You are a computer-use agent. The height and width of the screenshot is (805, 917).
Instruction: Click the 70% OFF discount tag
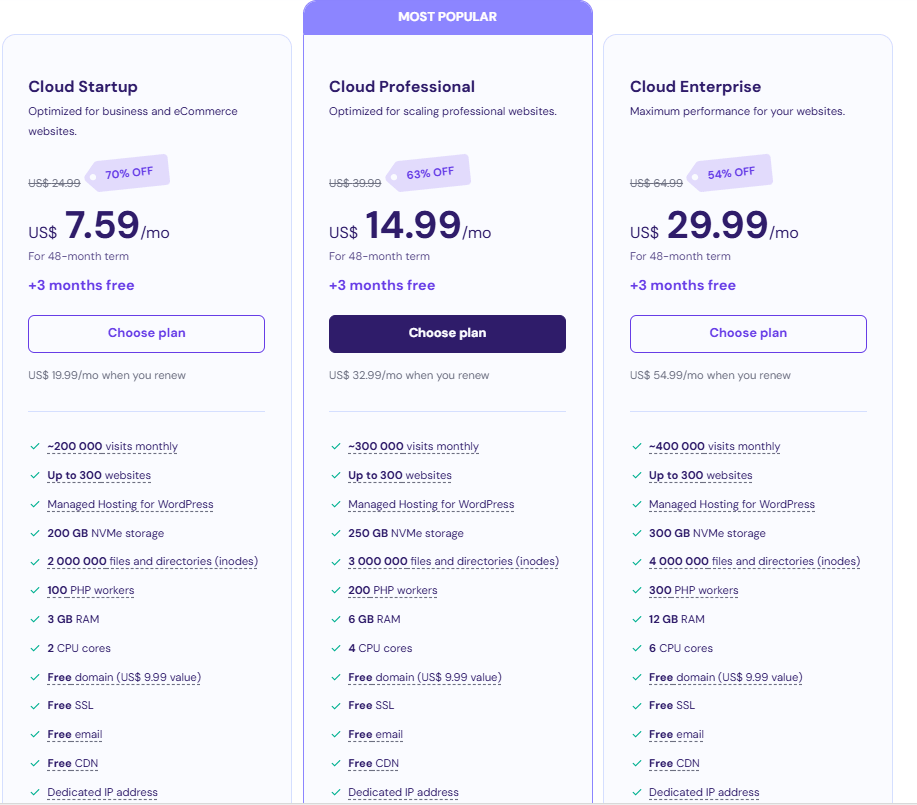pos(129,173)
